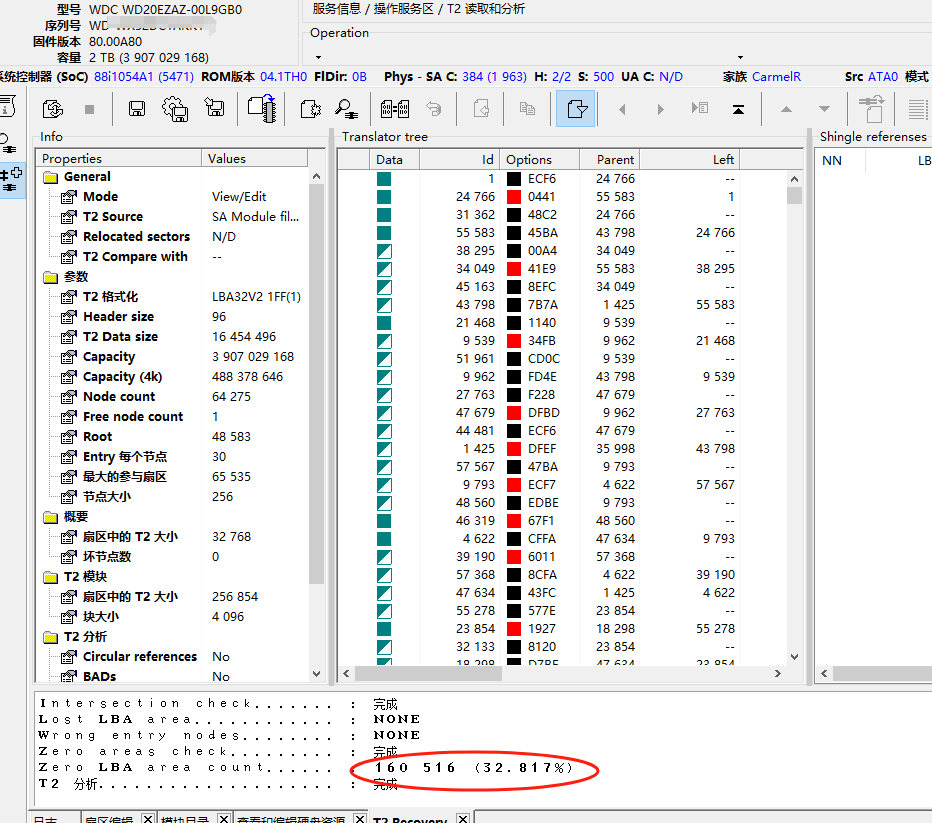The height and width of the screenshot is (823, 932).
Task: Close the 扇区编辑 tab
Action: click(x=148, y=818)
